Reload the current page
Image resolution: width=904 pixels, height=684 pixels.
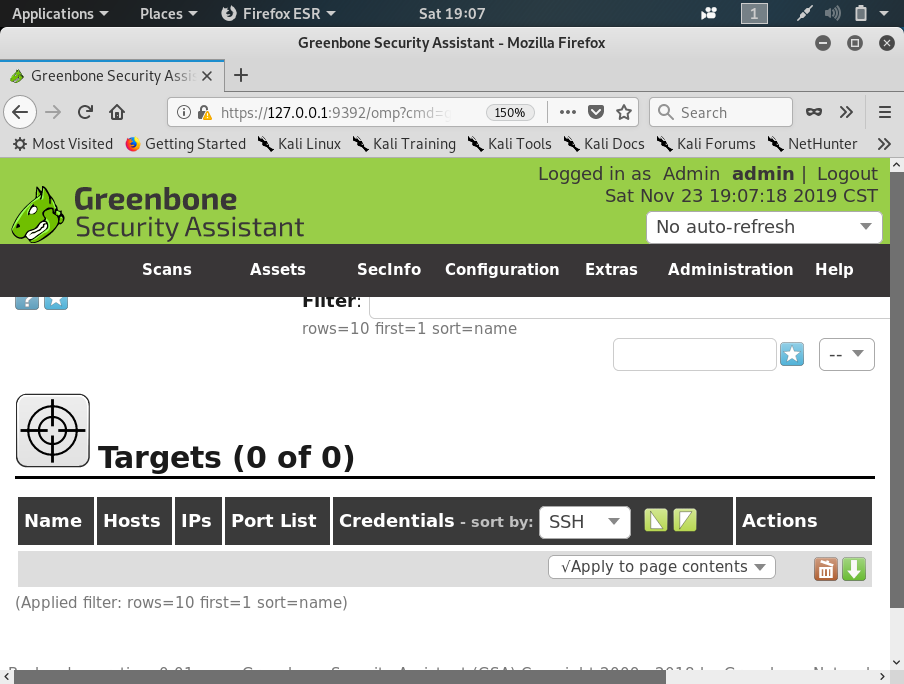coord(85,112)
